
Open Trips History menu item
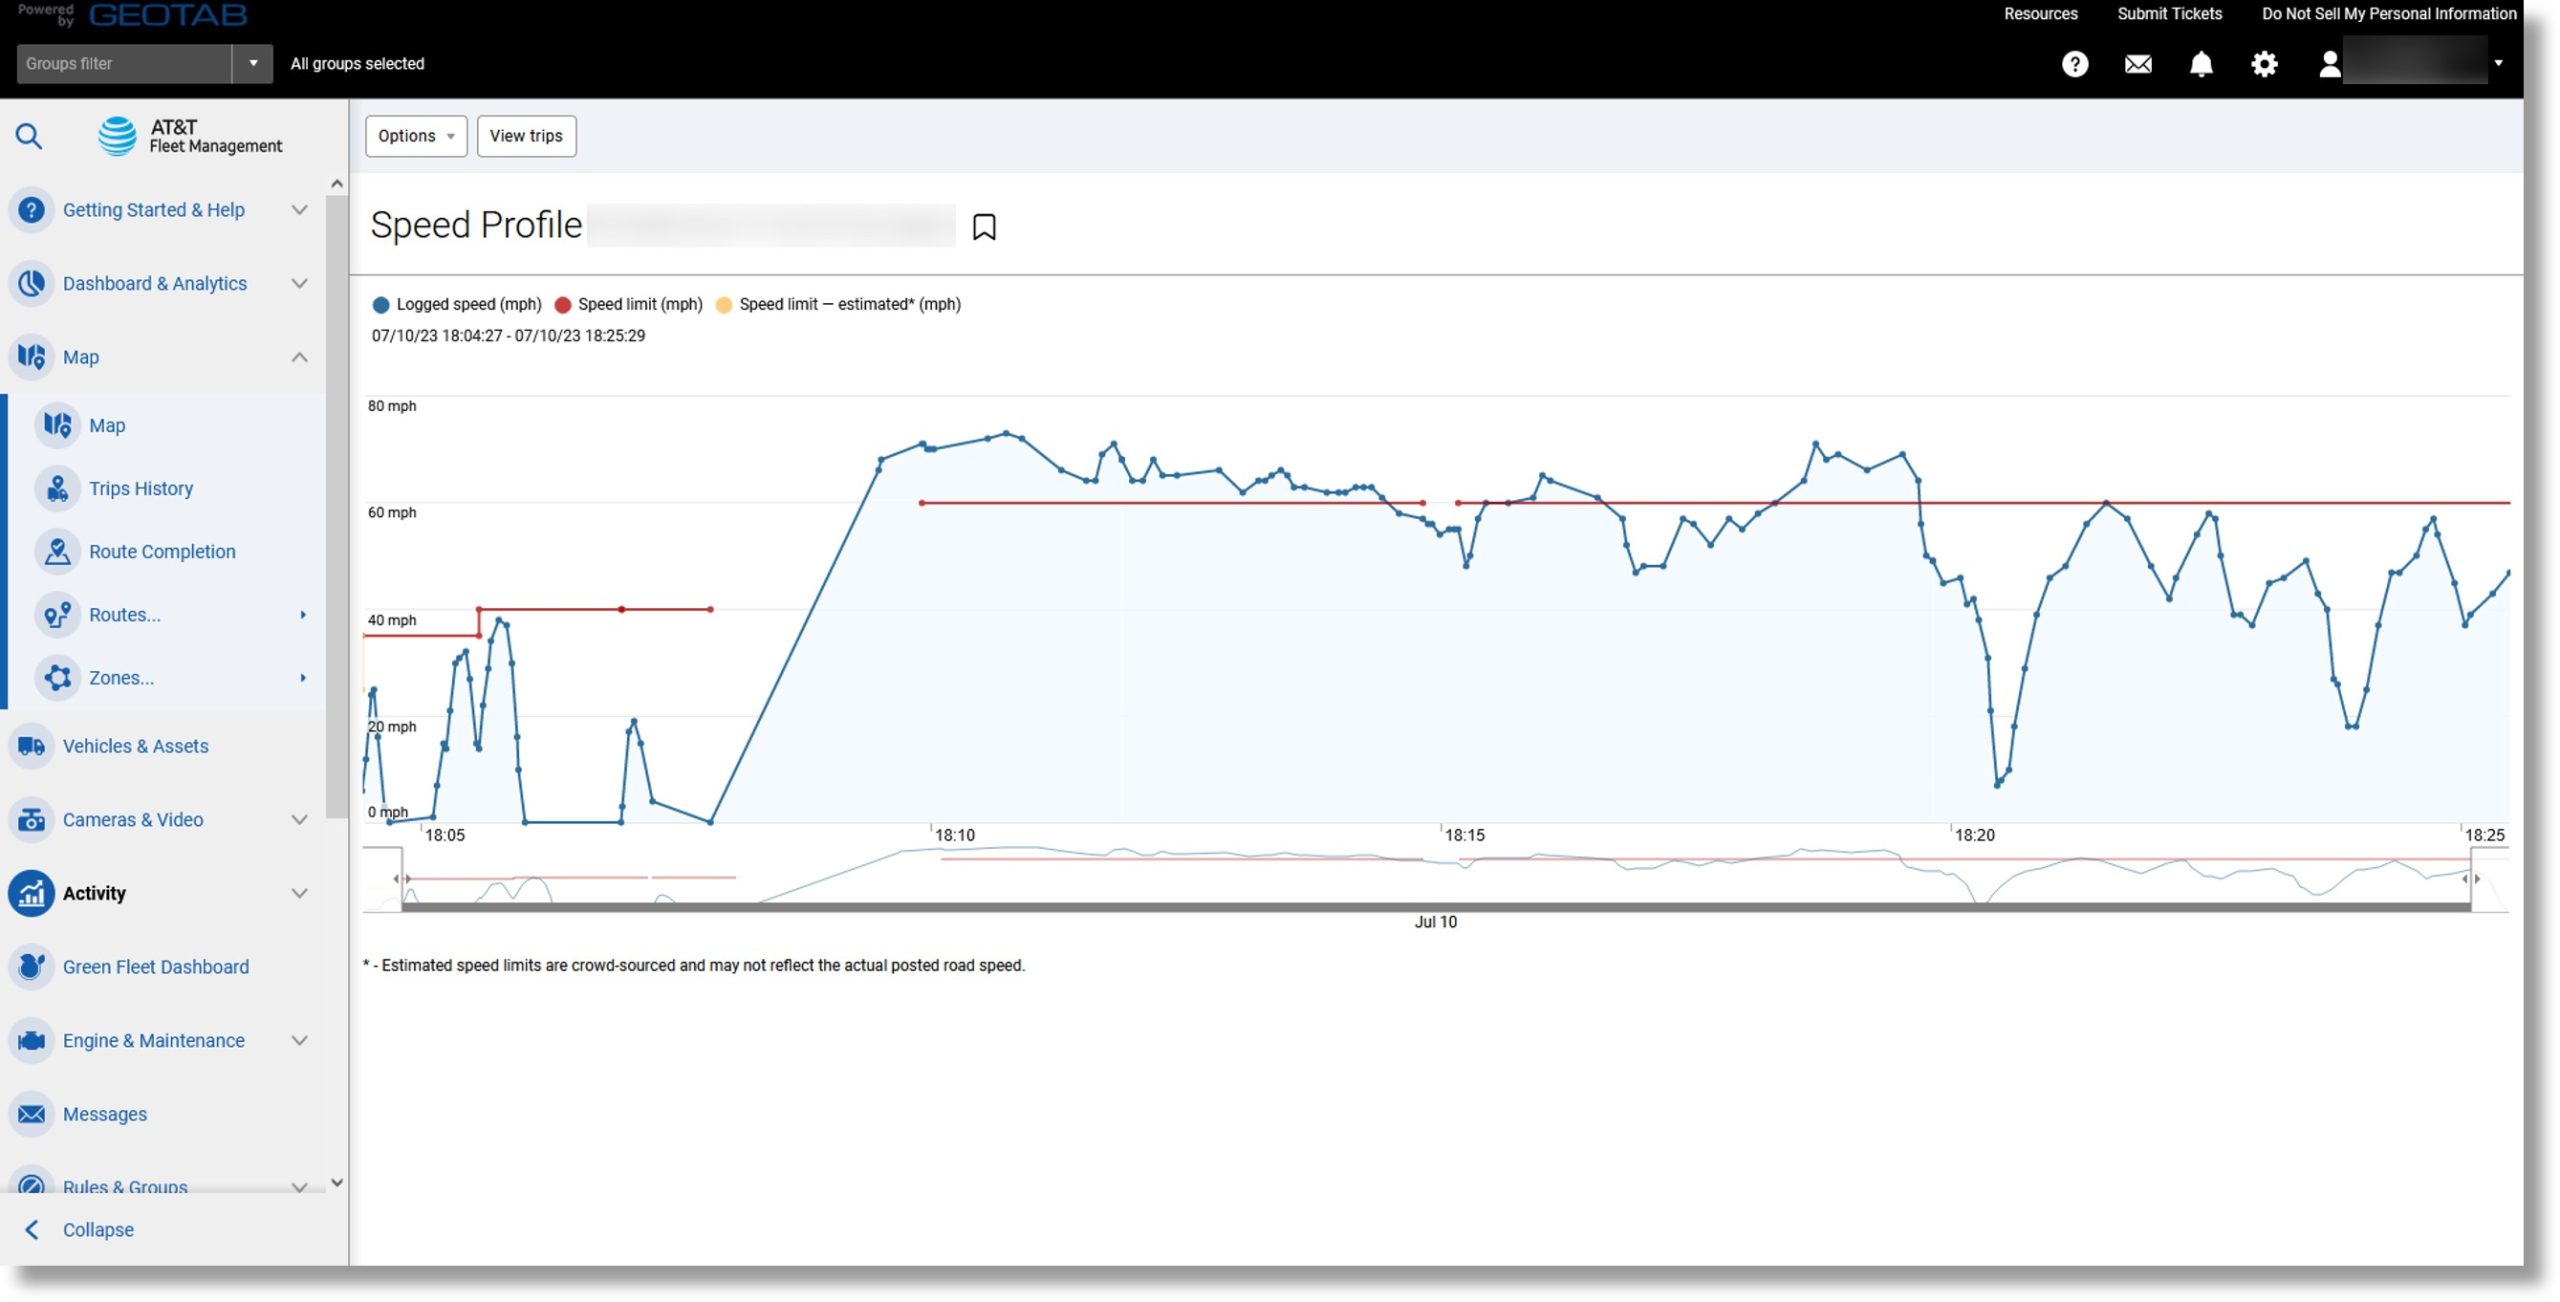coord(141,488)
